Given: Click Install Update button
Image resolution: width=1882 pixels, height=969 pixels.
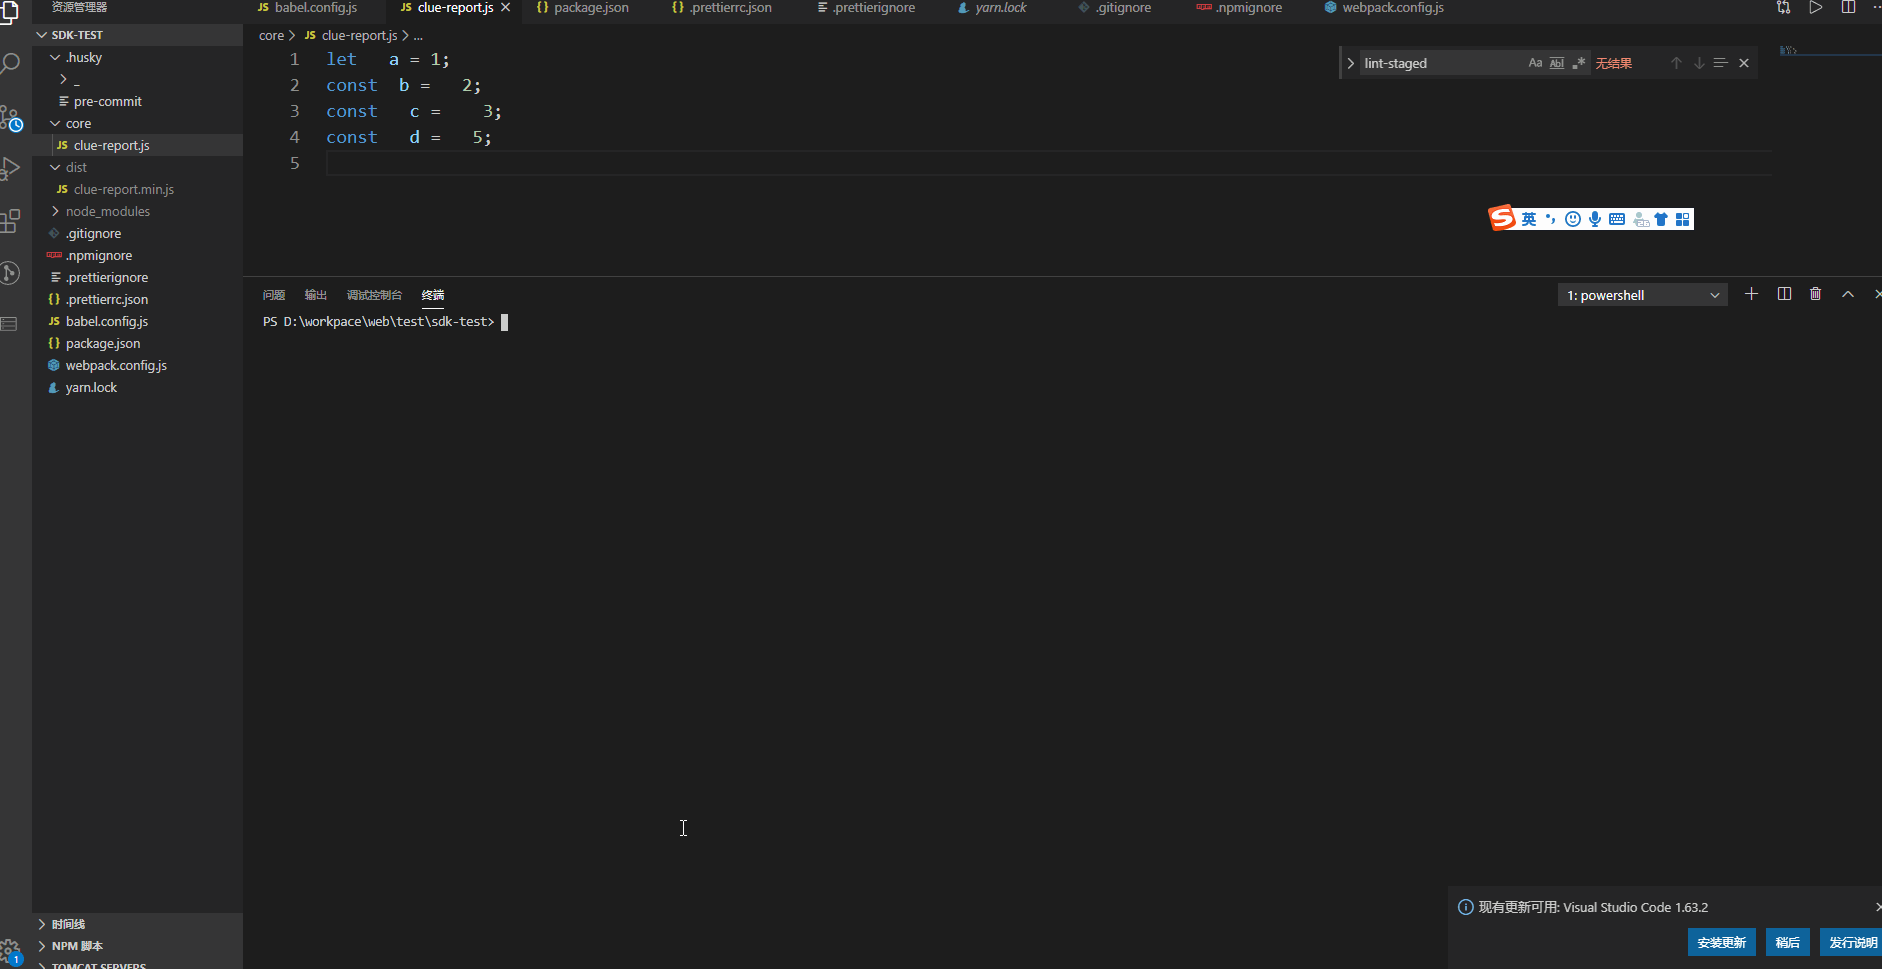Looking at the screenshot, I should 1721,942.
